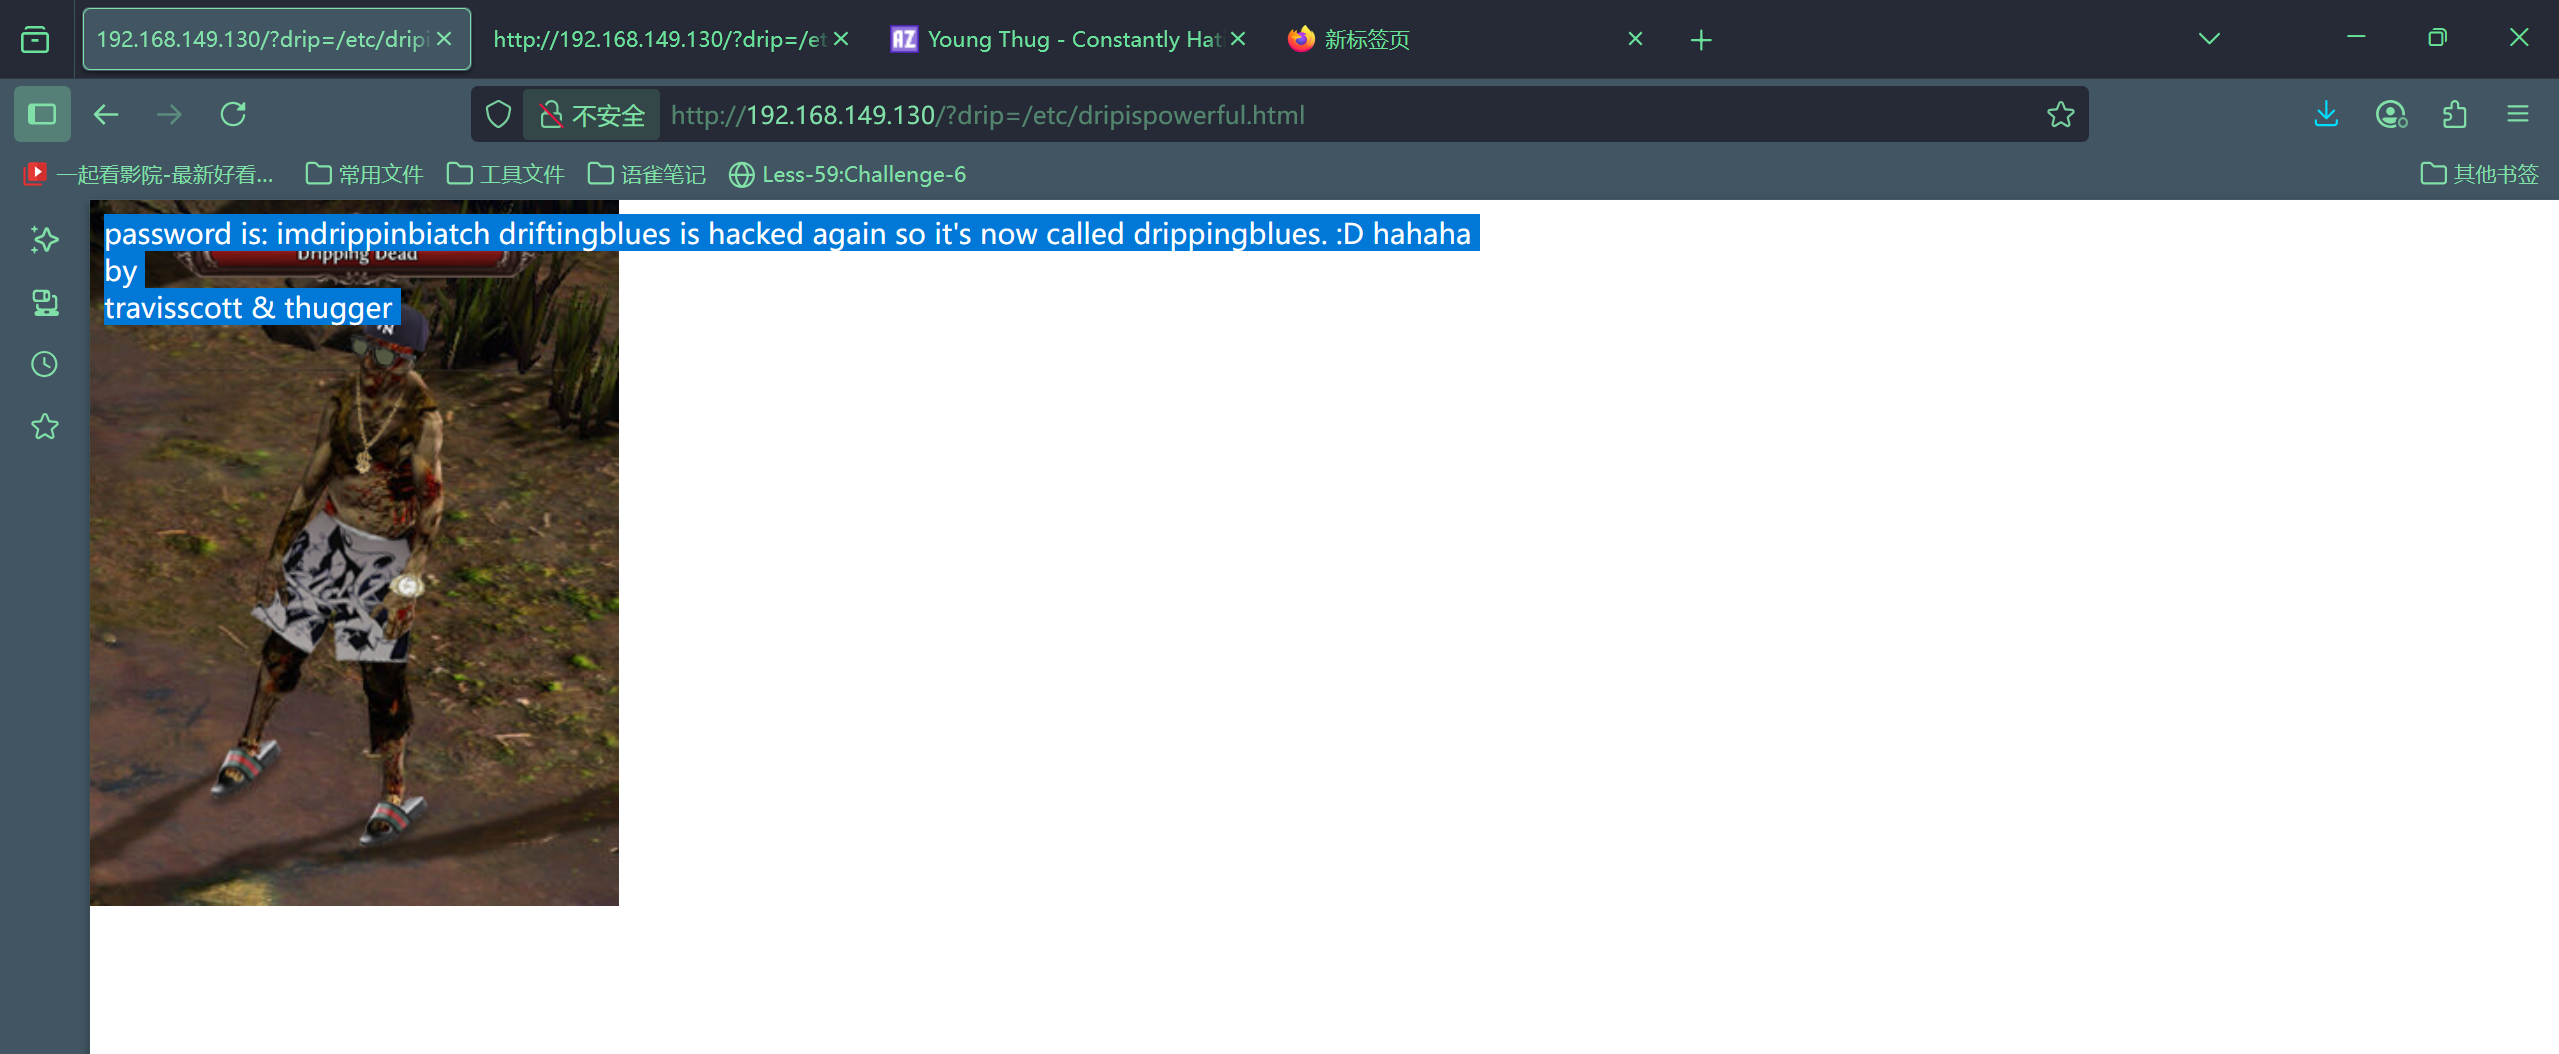Open the 语雀笔记 bookmark folder
This screenshot has width=2559, height=1054.
(646, 174)
